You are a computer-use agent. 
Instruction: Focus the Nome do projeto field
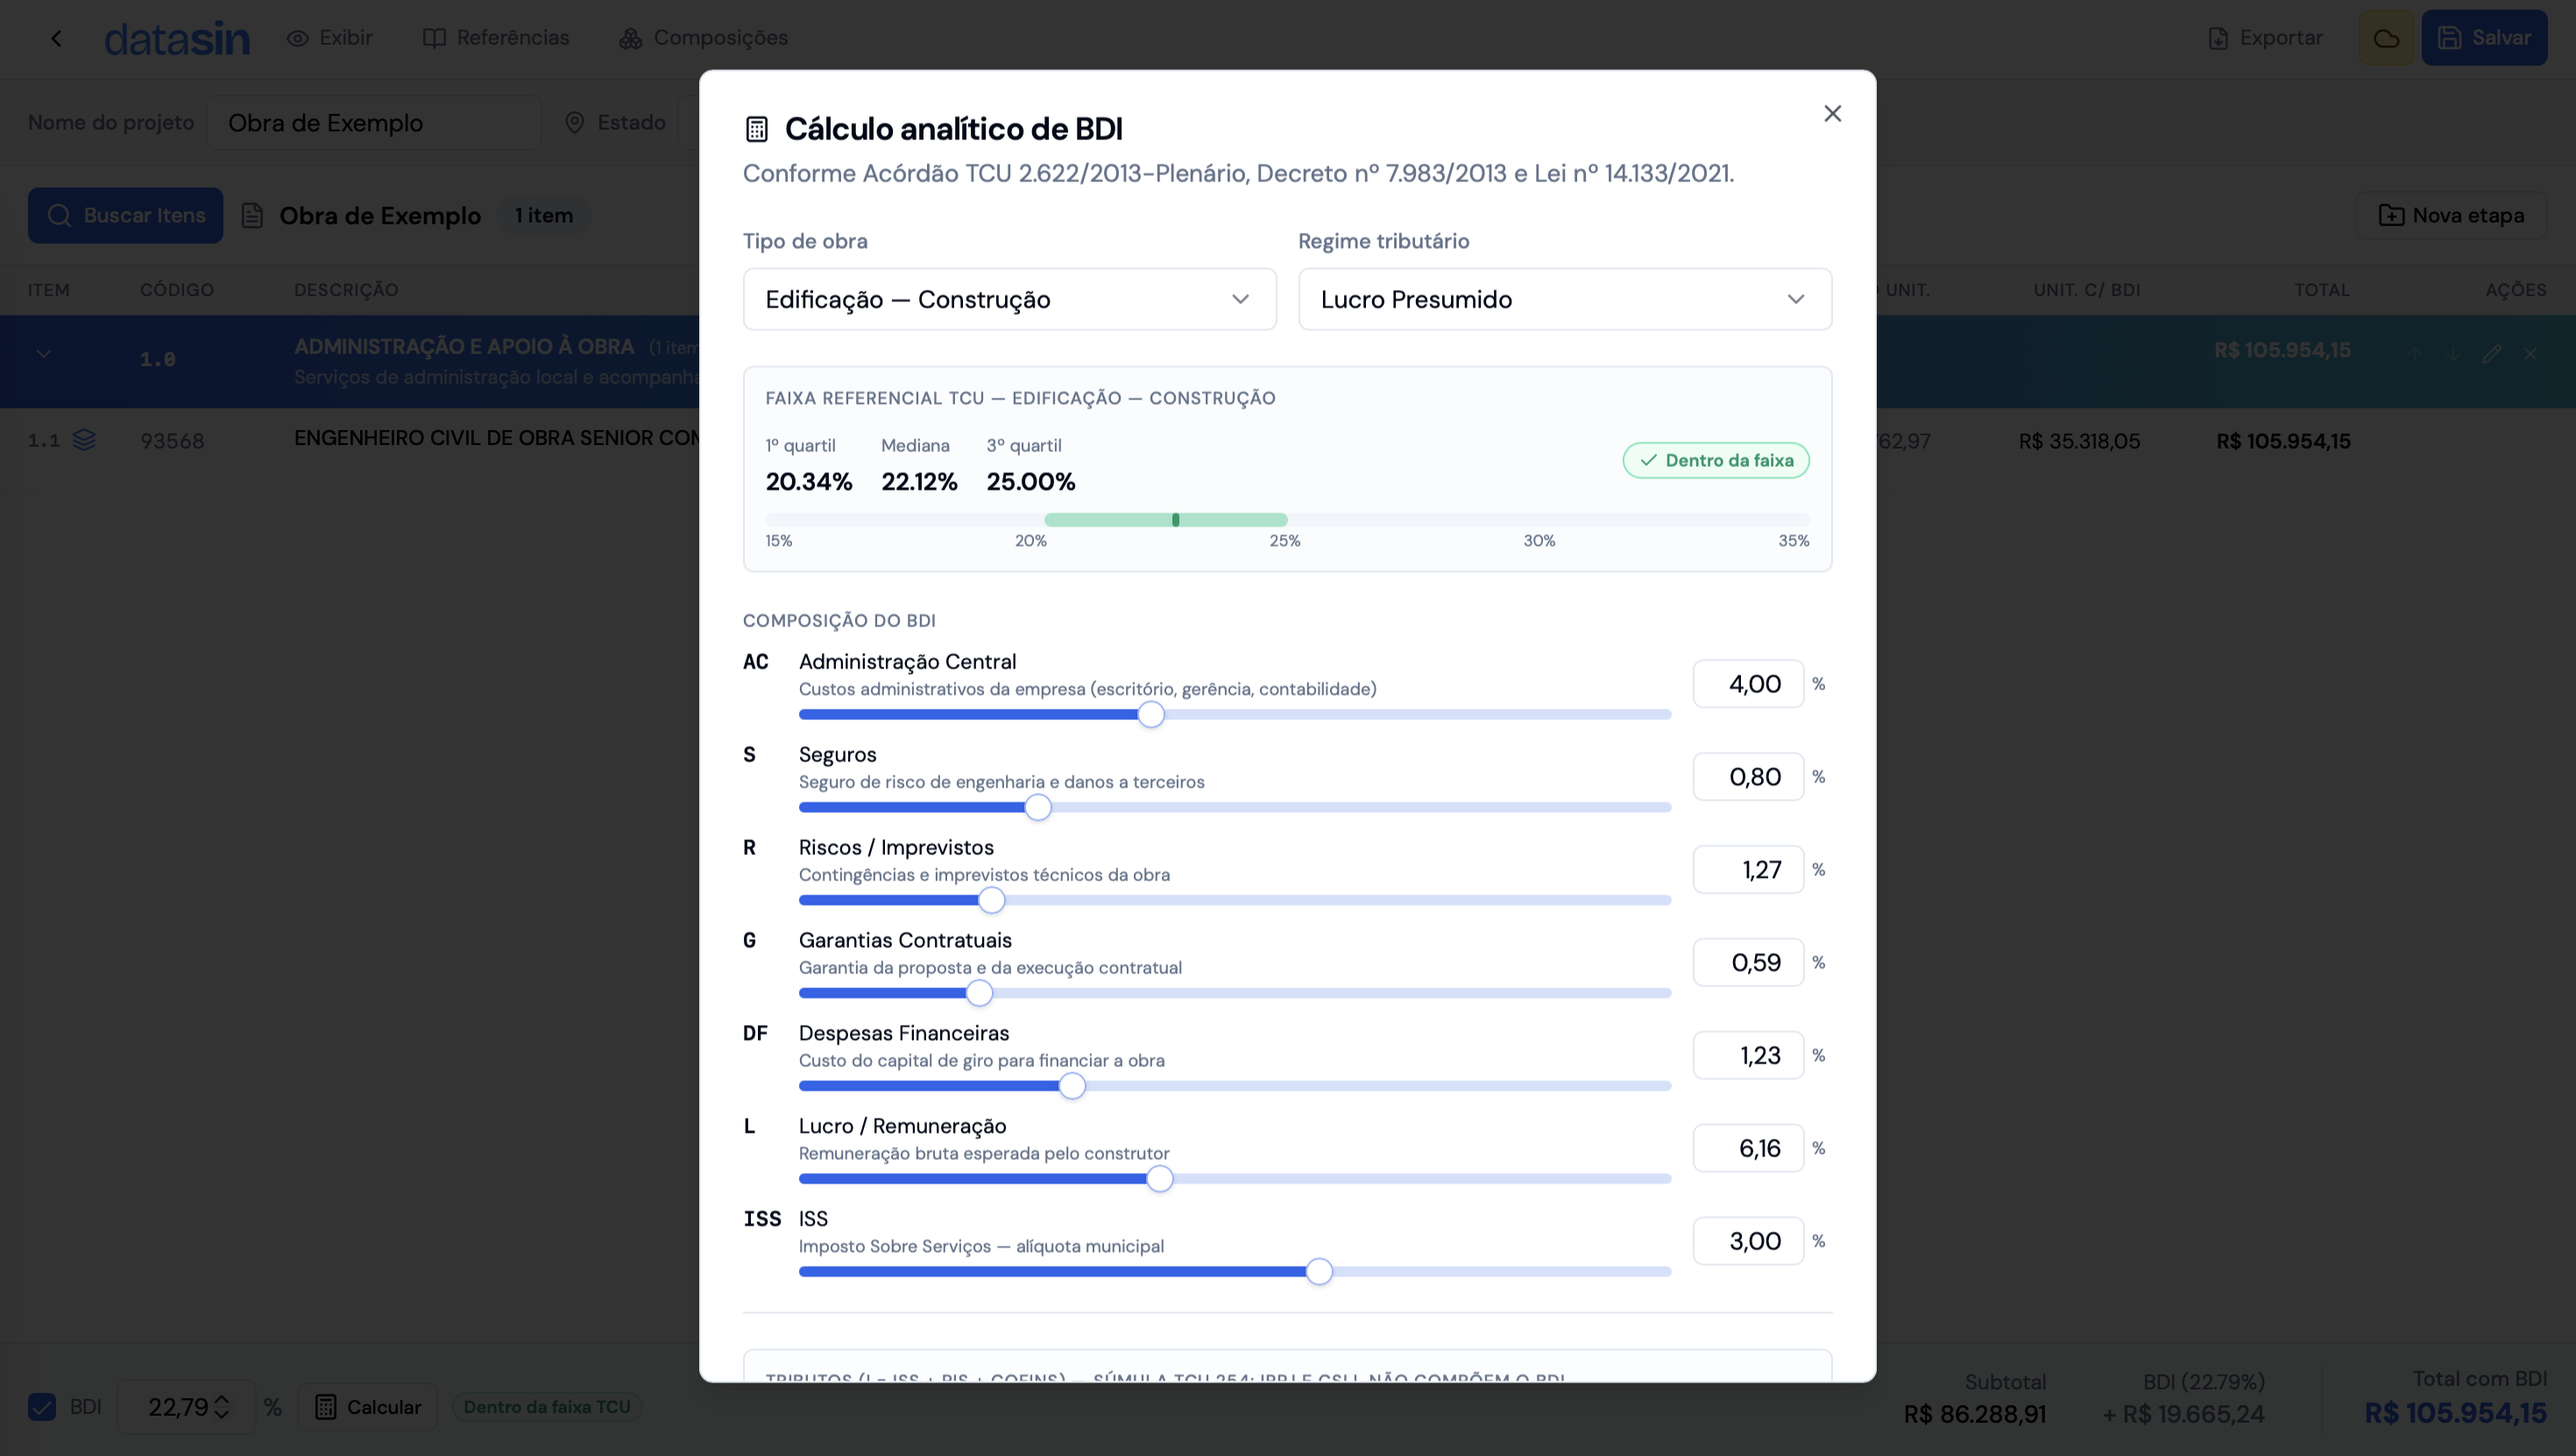point(374,123)
